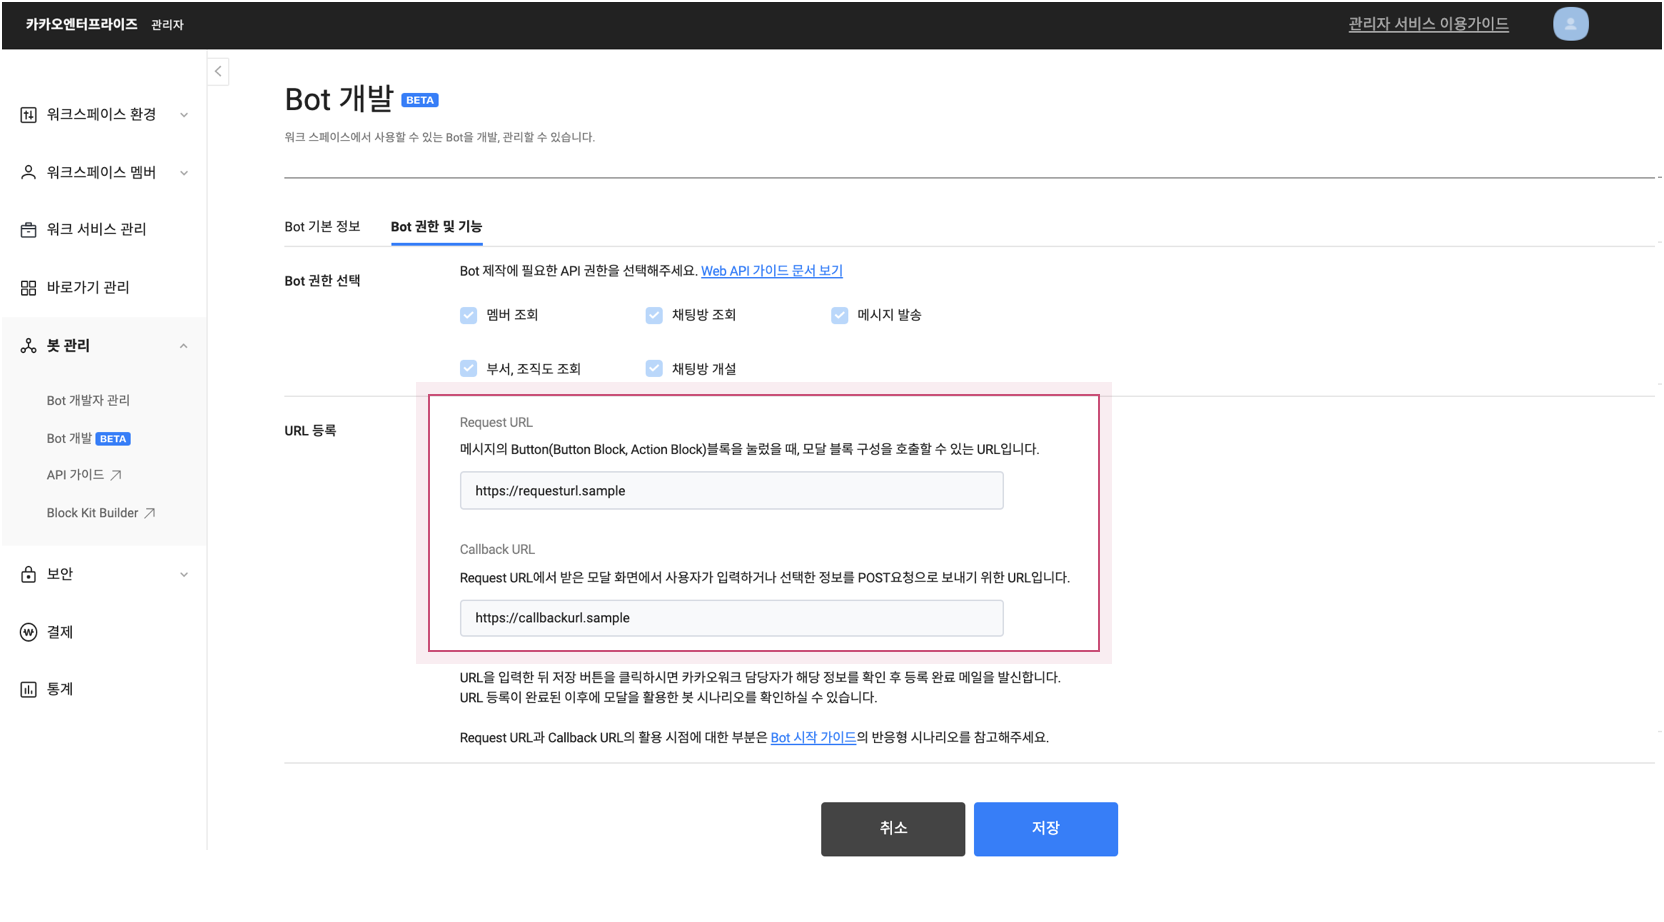
Task: Disable the 채팅방 개설 permission checkbox
Action: coord(654,367)
